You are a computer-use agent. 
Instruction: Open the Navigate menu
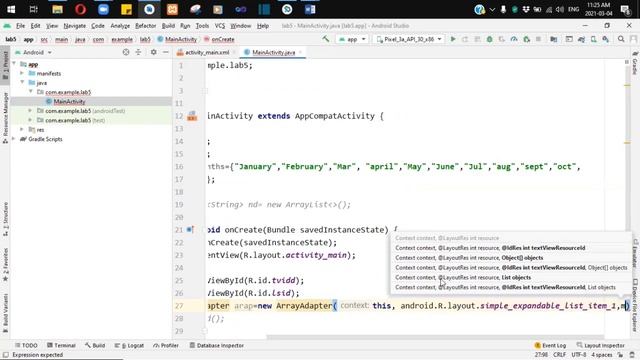click(75, 26)
